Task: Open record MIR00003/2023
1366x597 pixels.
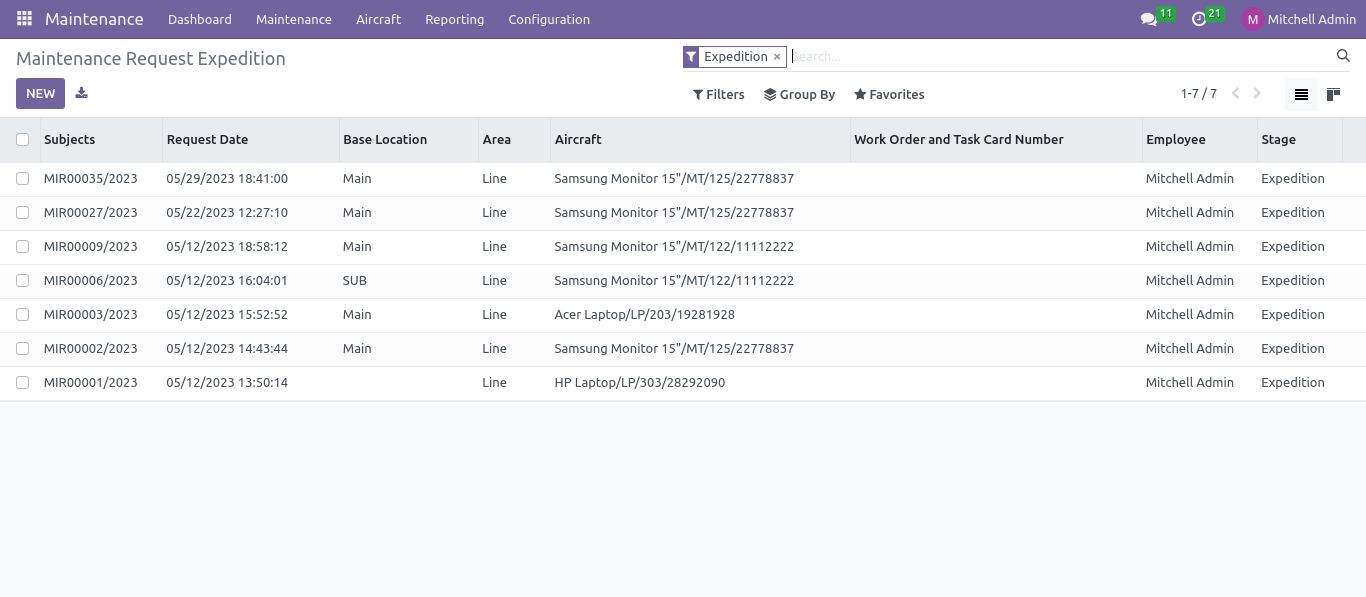Action: click(x=90, y=314)
